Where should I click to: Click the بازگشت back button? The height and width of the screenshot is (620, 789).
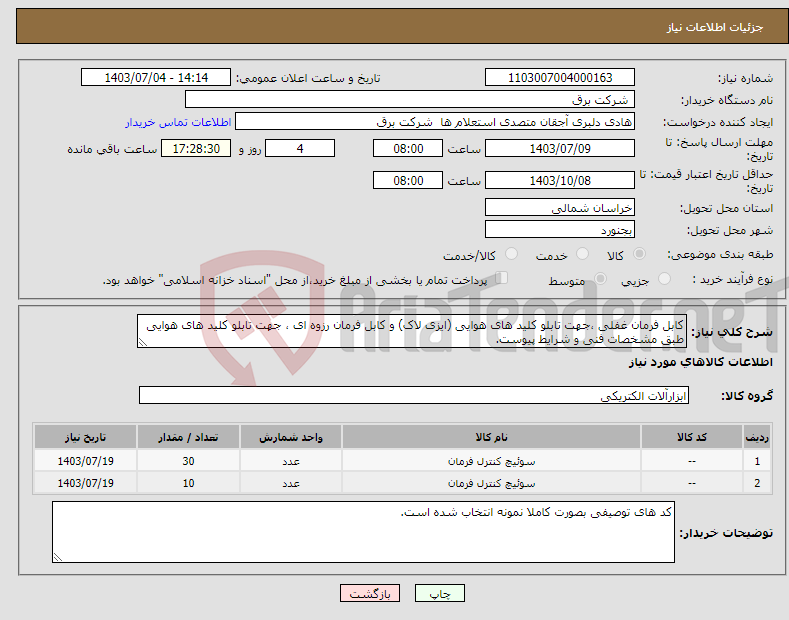pos(370,593)
